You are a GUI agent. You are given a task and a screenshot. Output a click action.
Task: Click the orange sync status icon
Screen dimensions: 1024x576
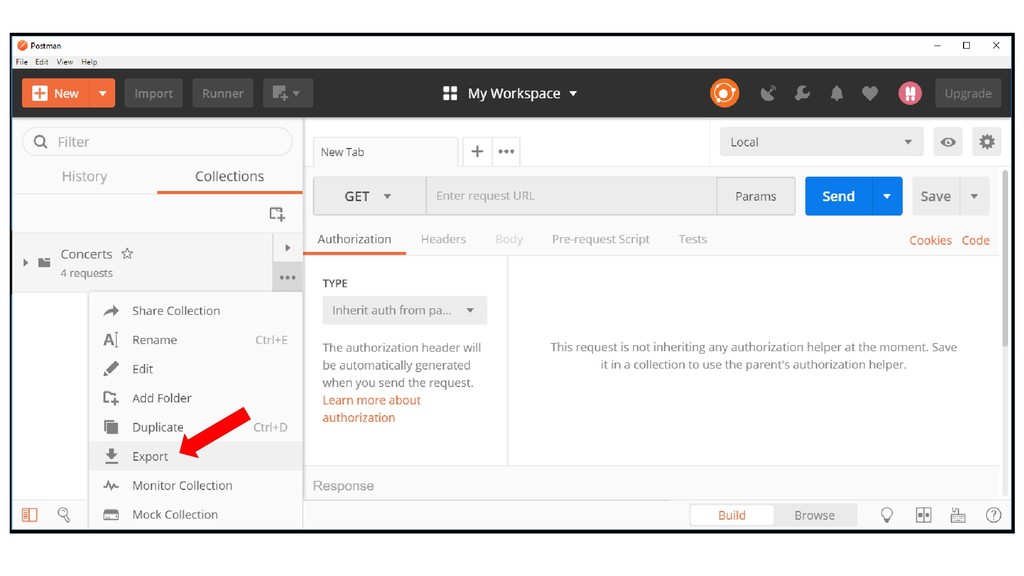pyautogui.click(x=724, y=93)
